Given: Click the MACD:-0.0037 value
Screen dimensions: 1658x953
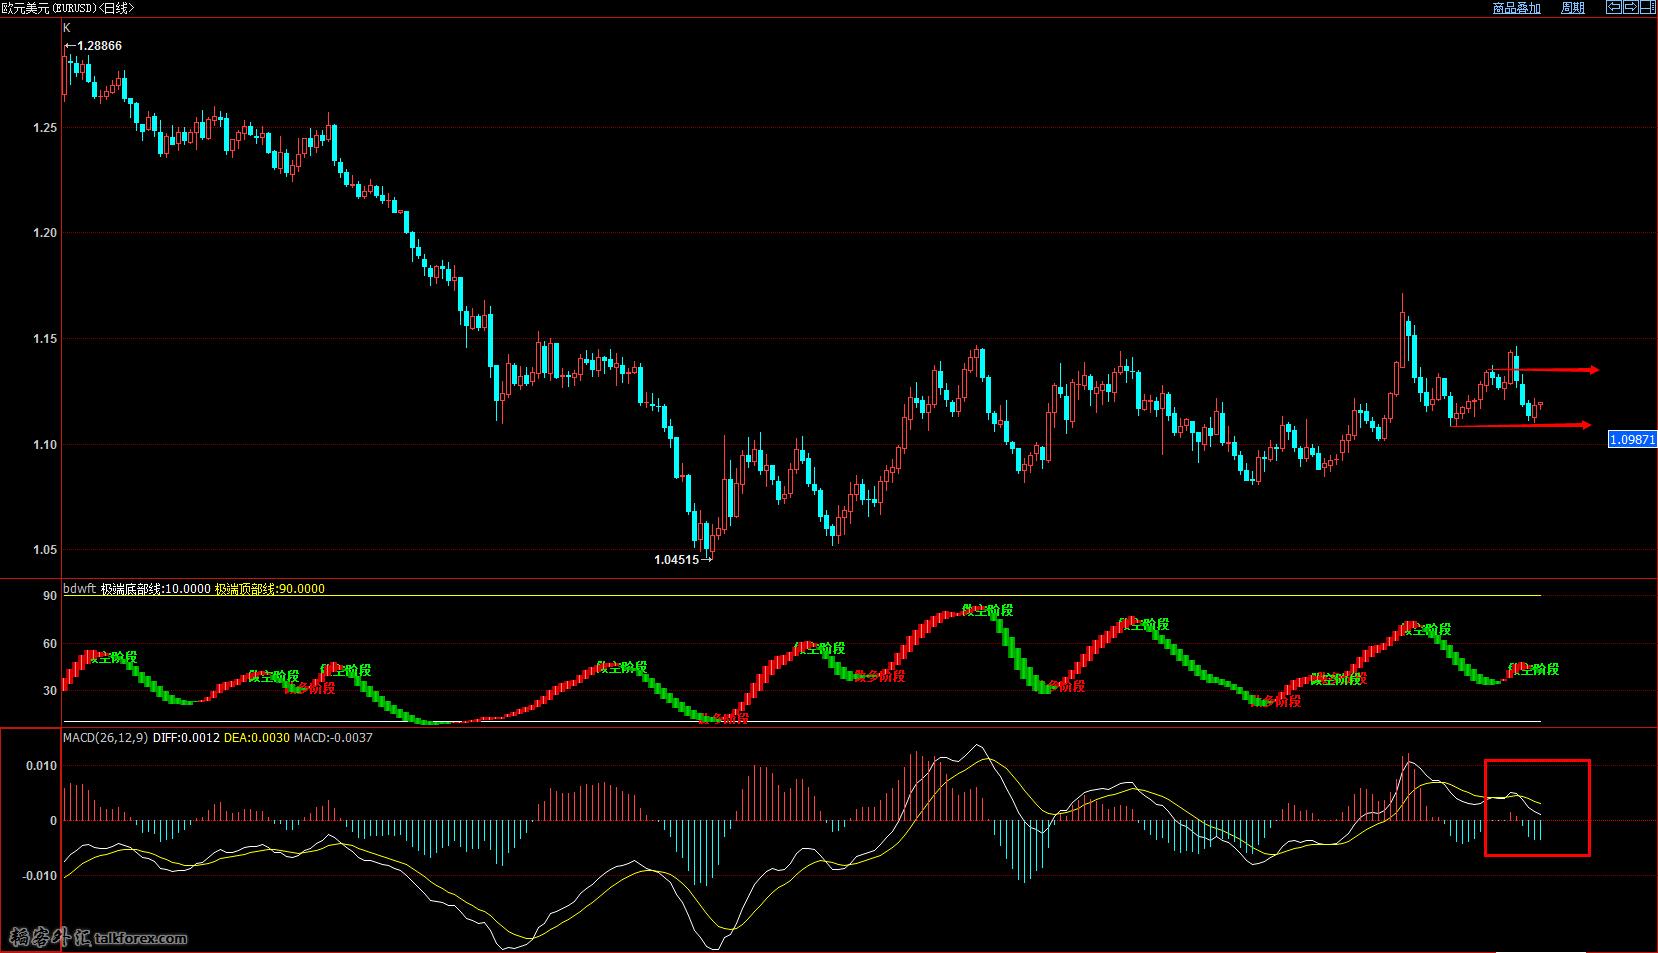Looking at the screenshot, I should (333, 738).
